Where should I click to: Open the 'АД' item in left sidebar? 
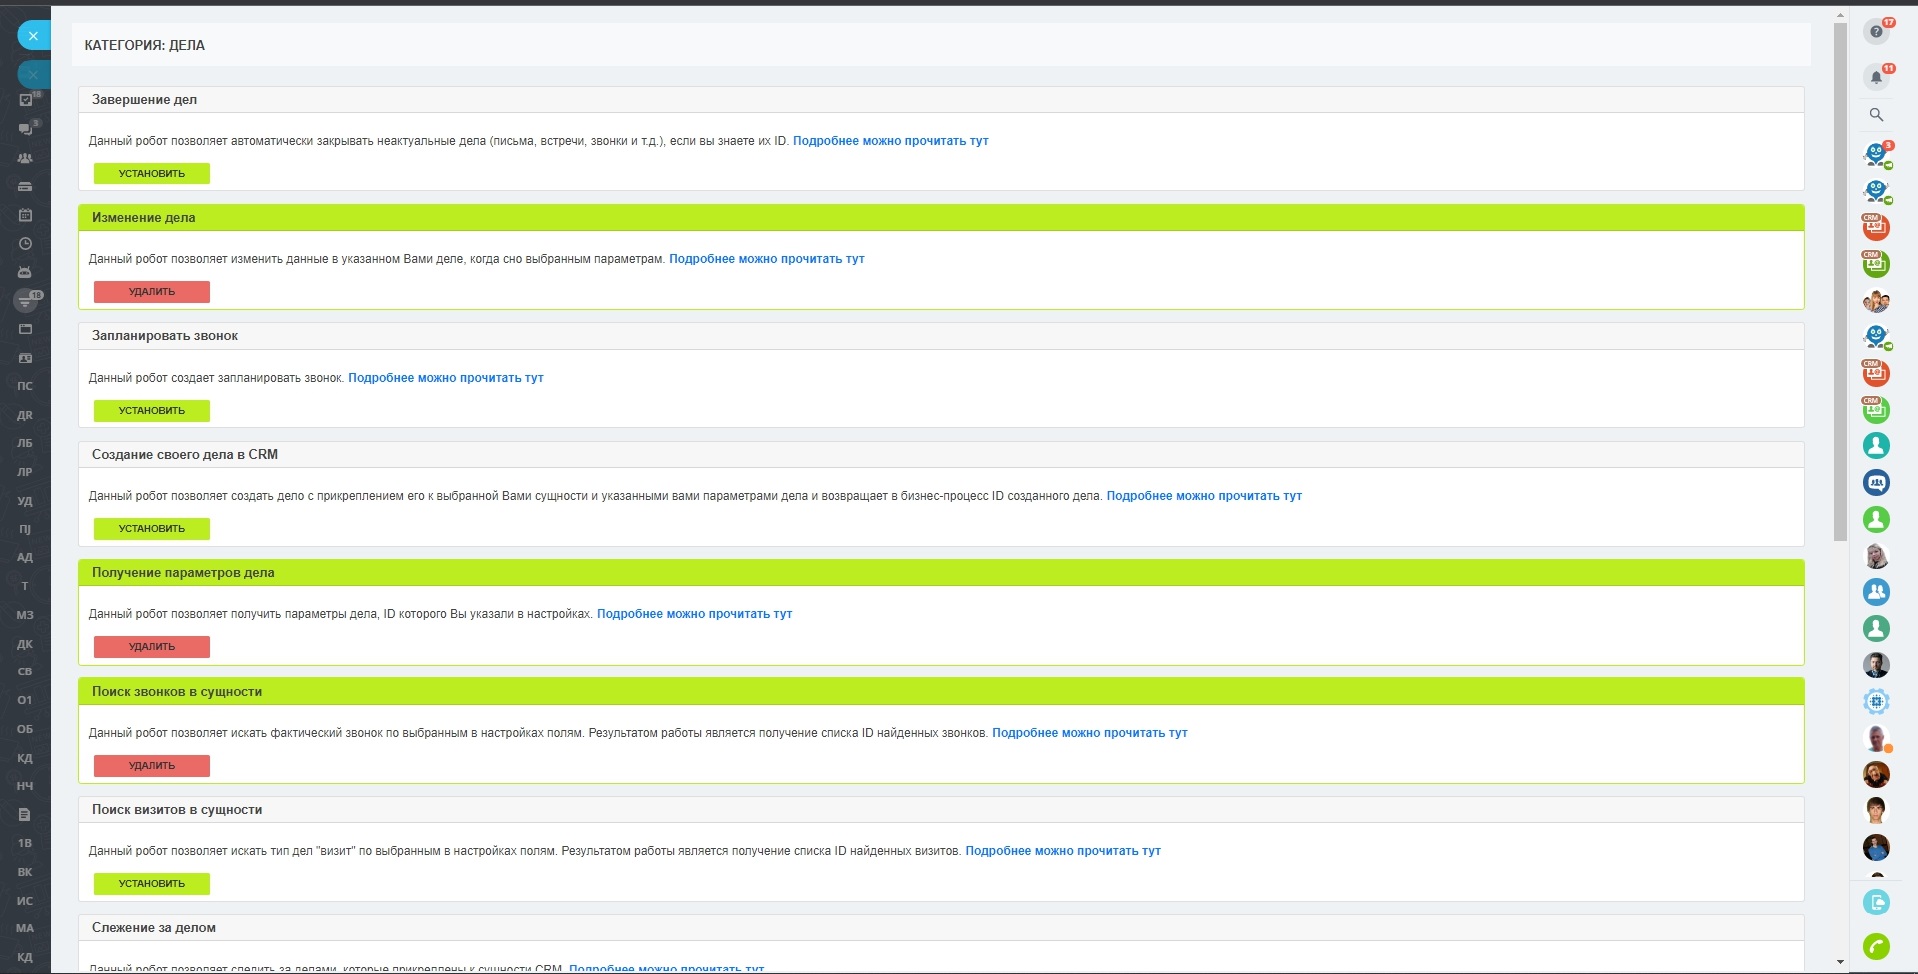pyautogui.click(x=25, y=558)
